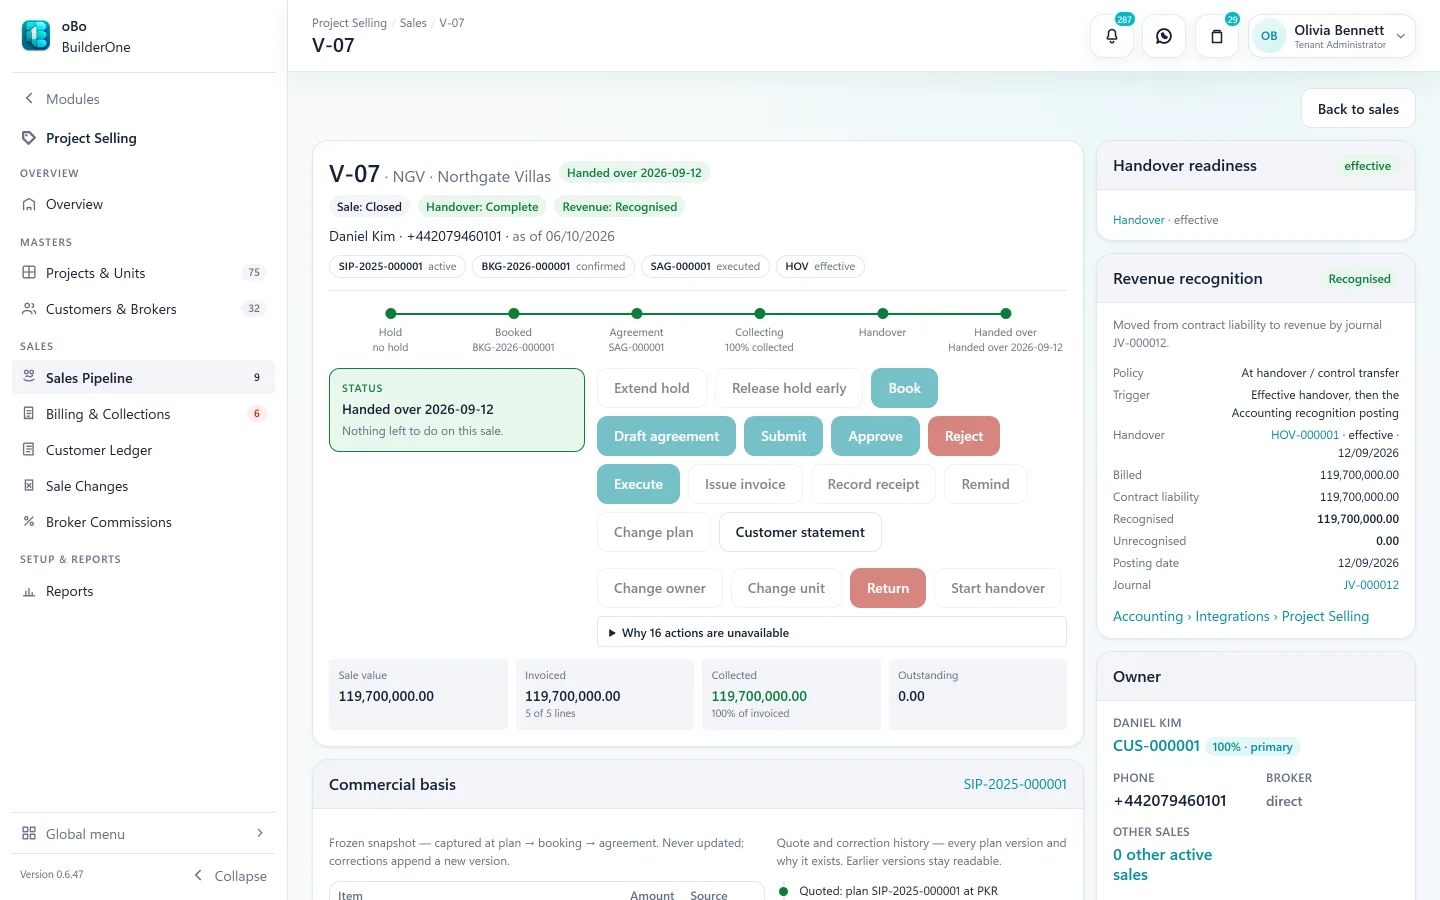The image size is (1440, 900).
Task: Open journal link JV-000012
Action: (x=1371, y=585)
